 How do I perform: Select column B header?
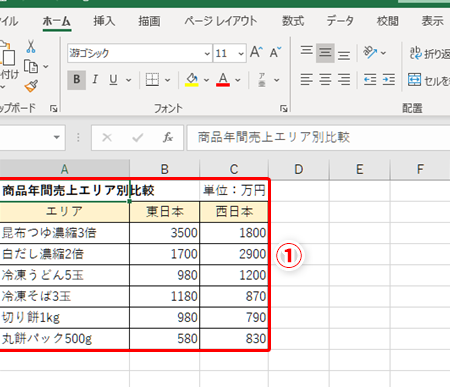click(165, 169)
